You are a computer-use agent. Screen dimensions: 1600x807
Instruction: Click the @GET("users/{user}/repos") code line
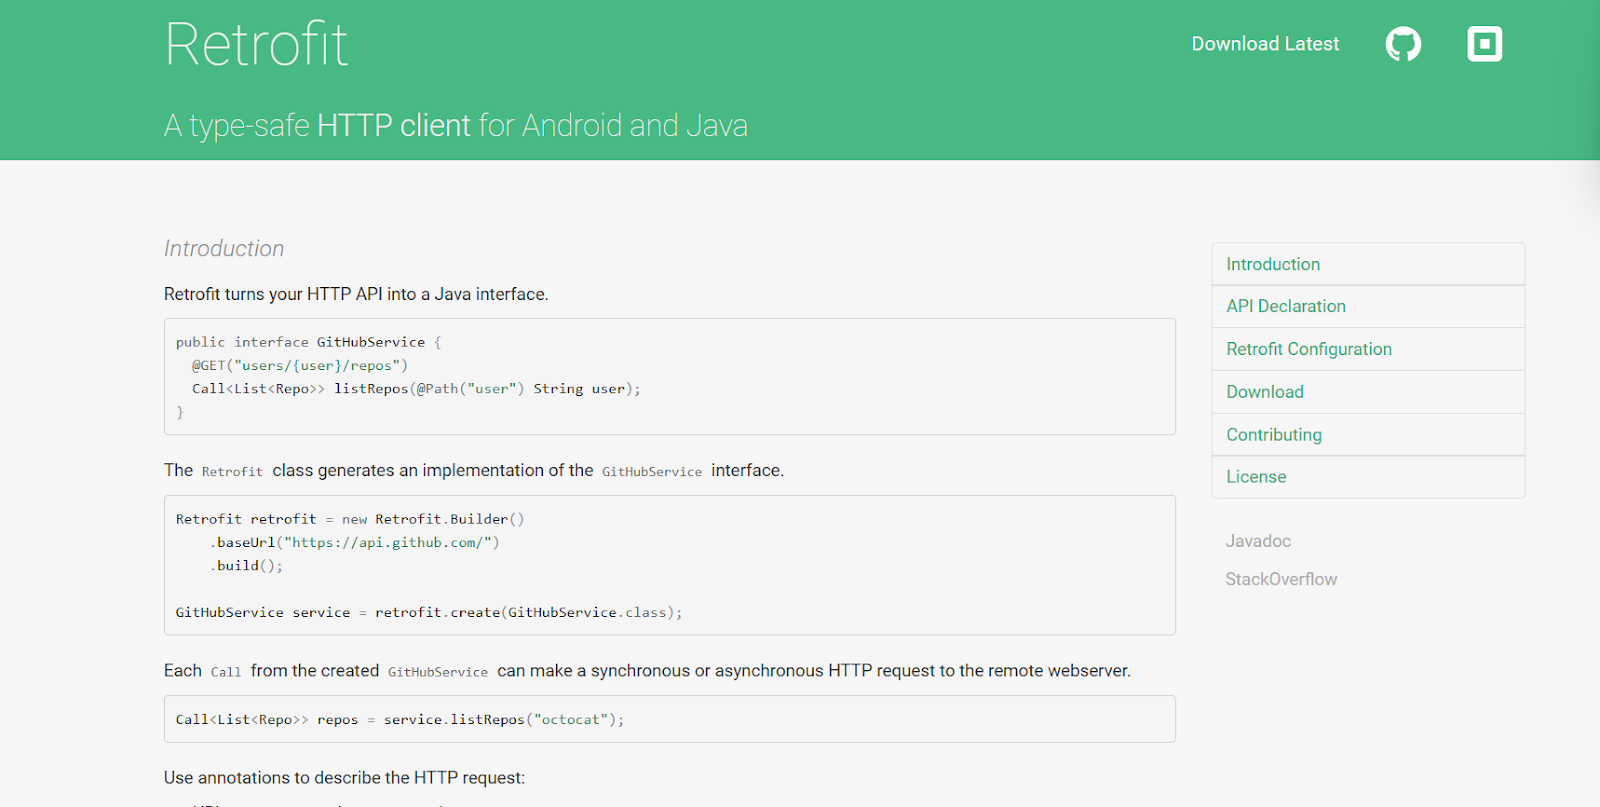coord(300,366)
